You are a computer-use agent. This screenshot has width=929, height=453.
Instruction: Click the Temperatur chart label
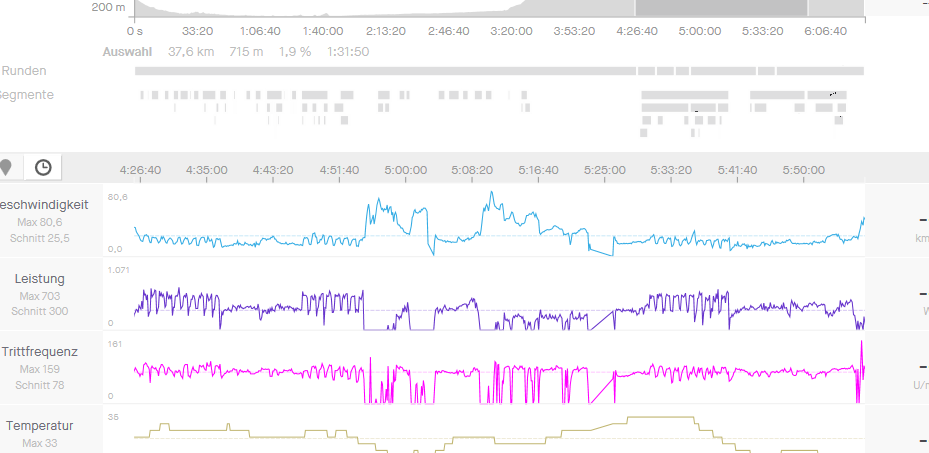[40, 425]
